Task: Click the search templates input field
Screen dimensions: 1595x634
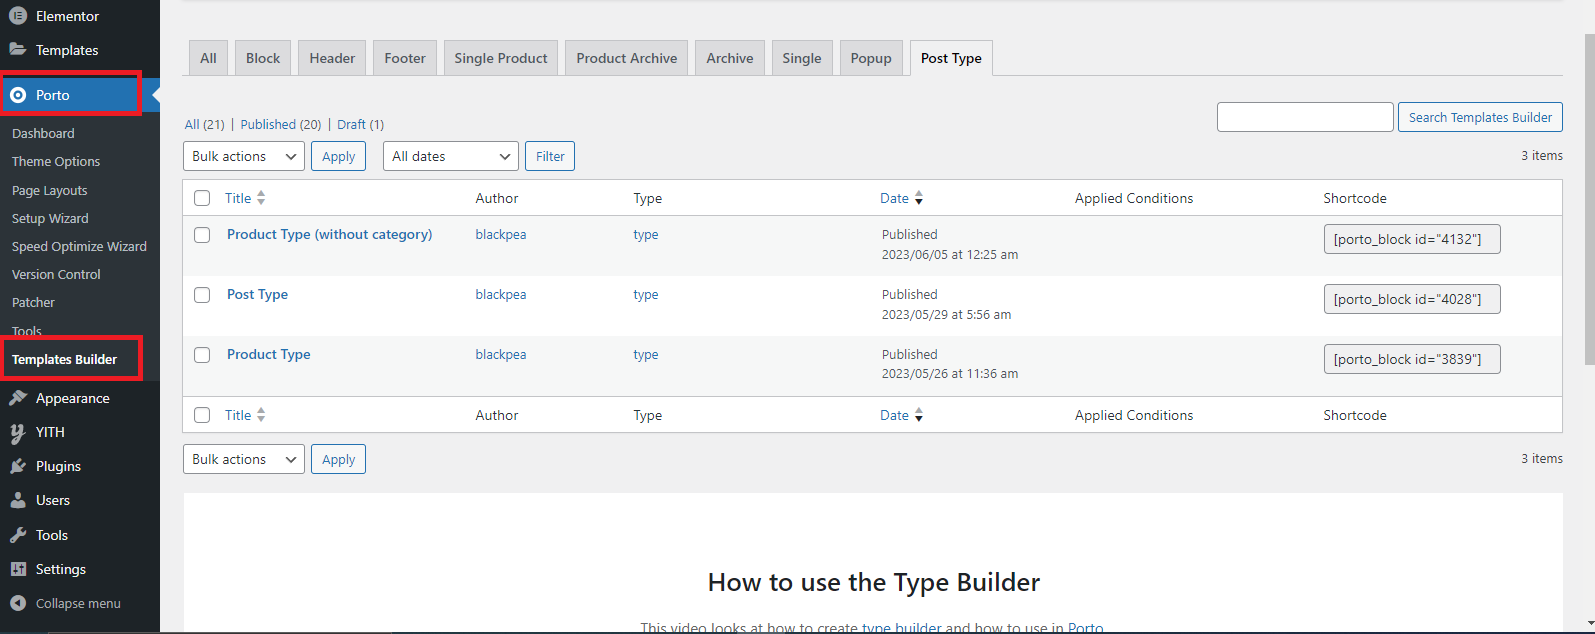Action: tap(1305, 117)
